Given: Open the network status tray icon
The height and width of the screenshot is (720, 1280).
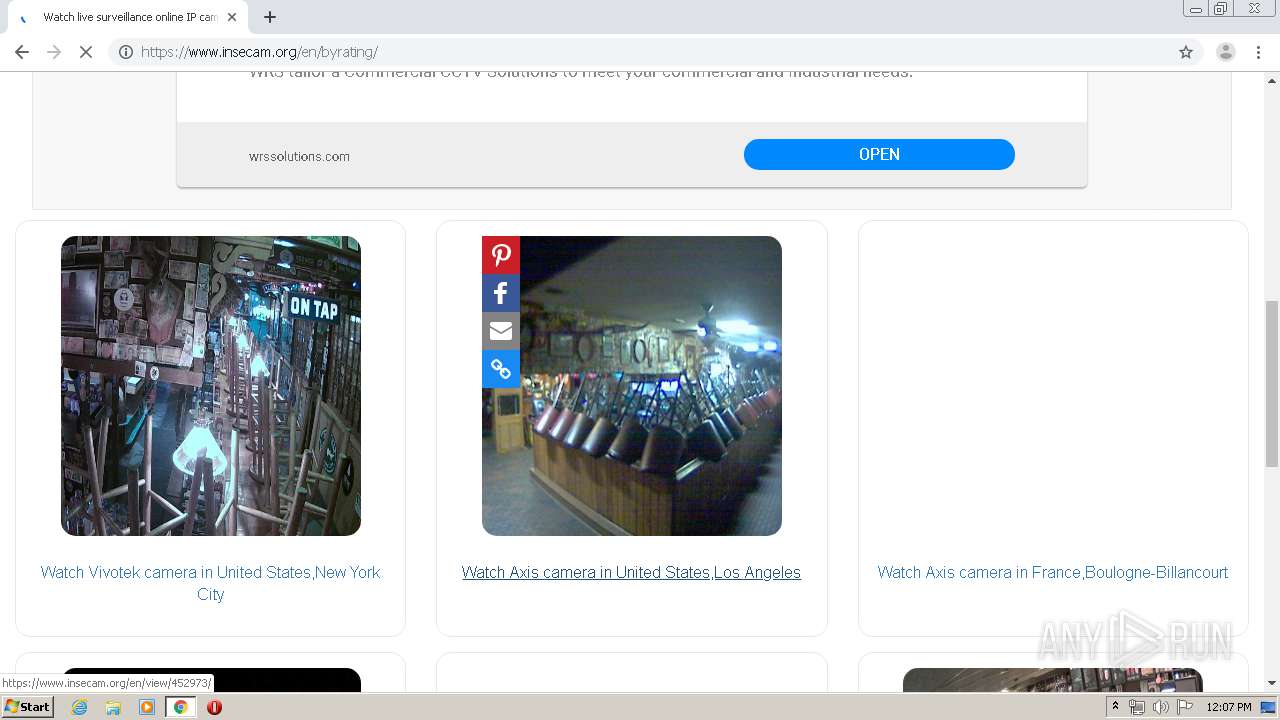Looking at the screenshot, I should (1137, 707).
